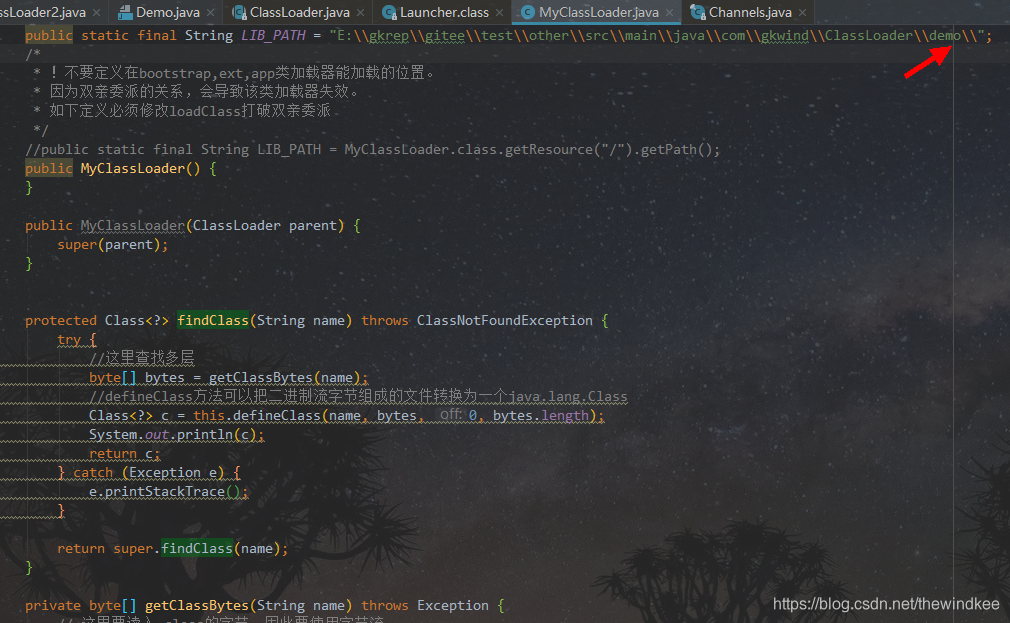The image size is (1010, 623).
Task: Close the ClassLoader.java tab
Action: tap(360, 12)
